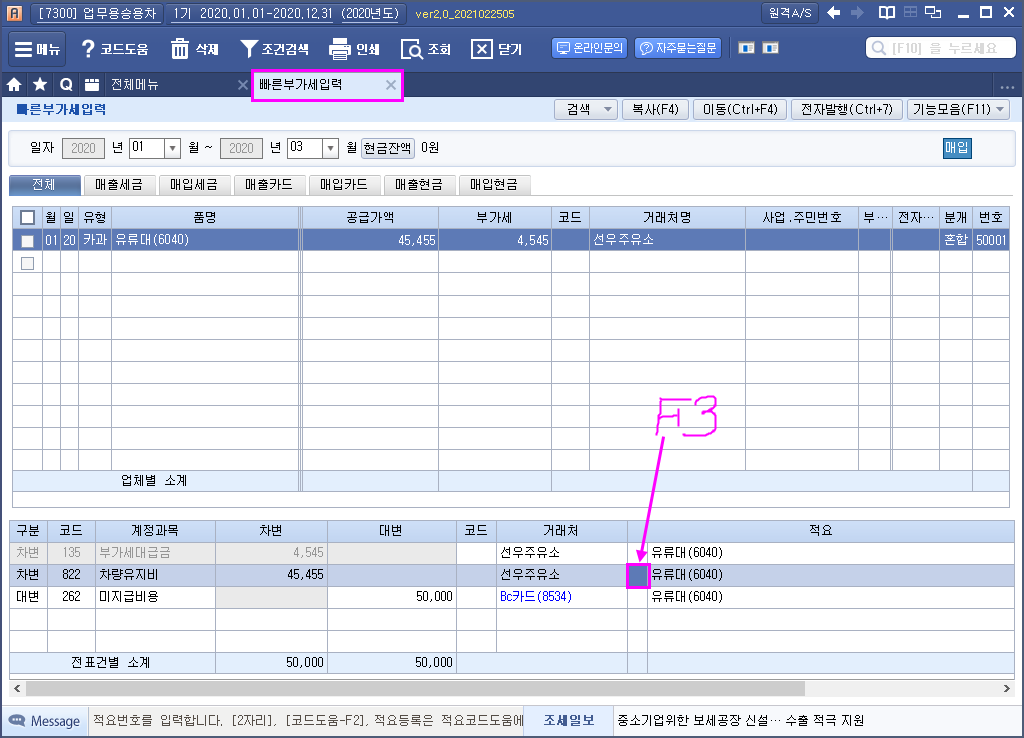Click the right split-layout icon
1024x738 pixels.
click(x=771, y=48)
